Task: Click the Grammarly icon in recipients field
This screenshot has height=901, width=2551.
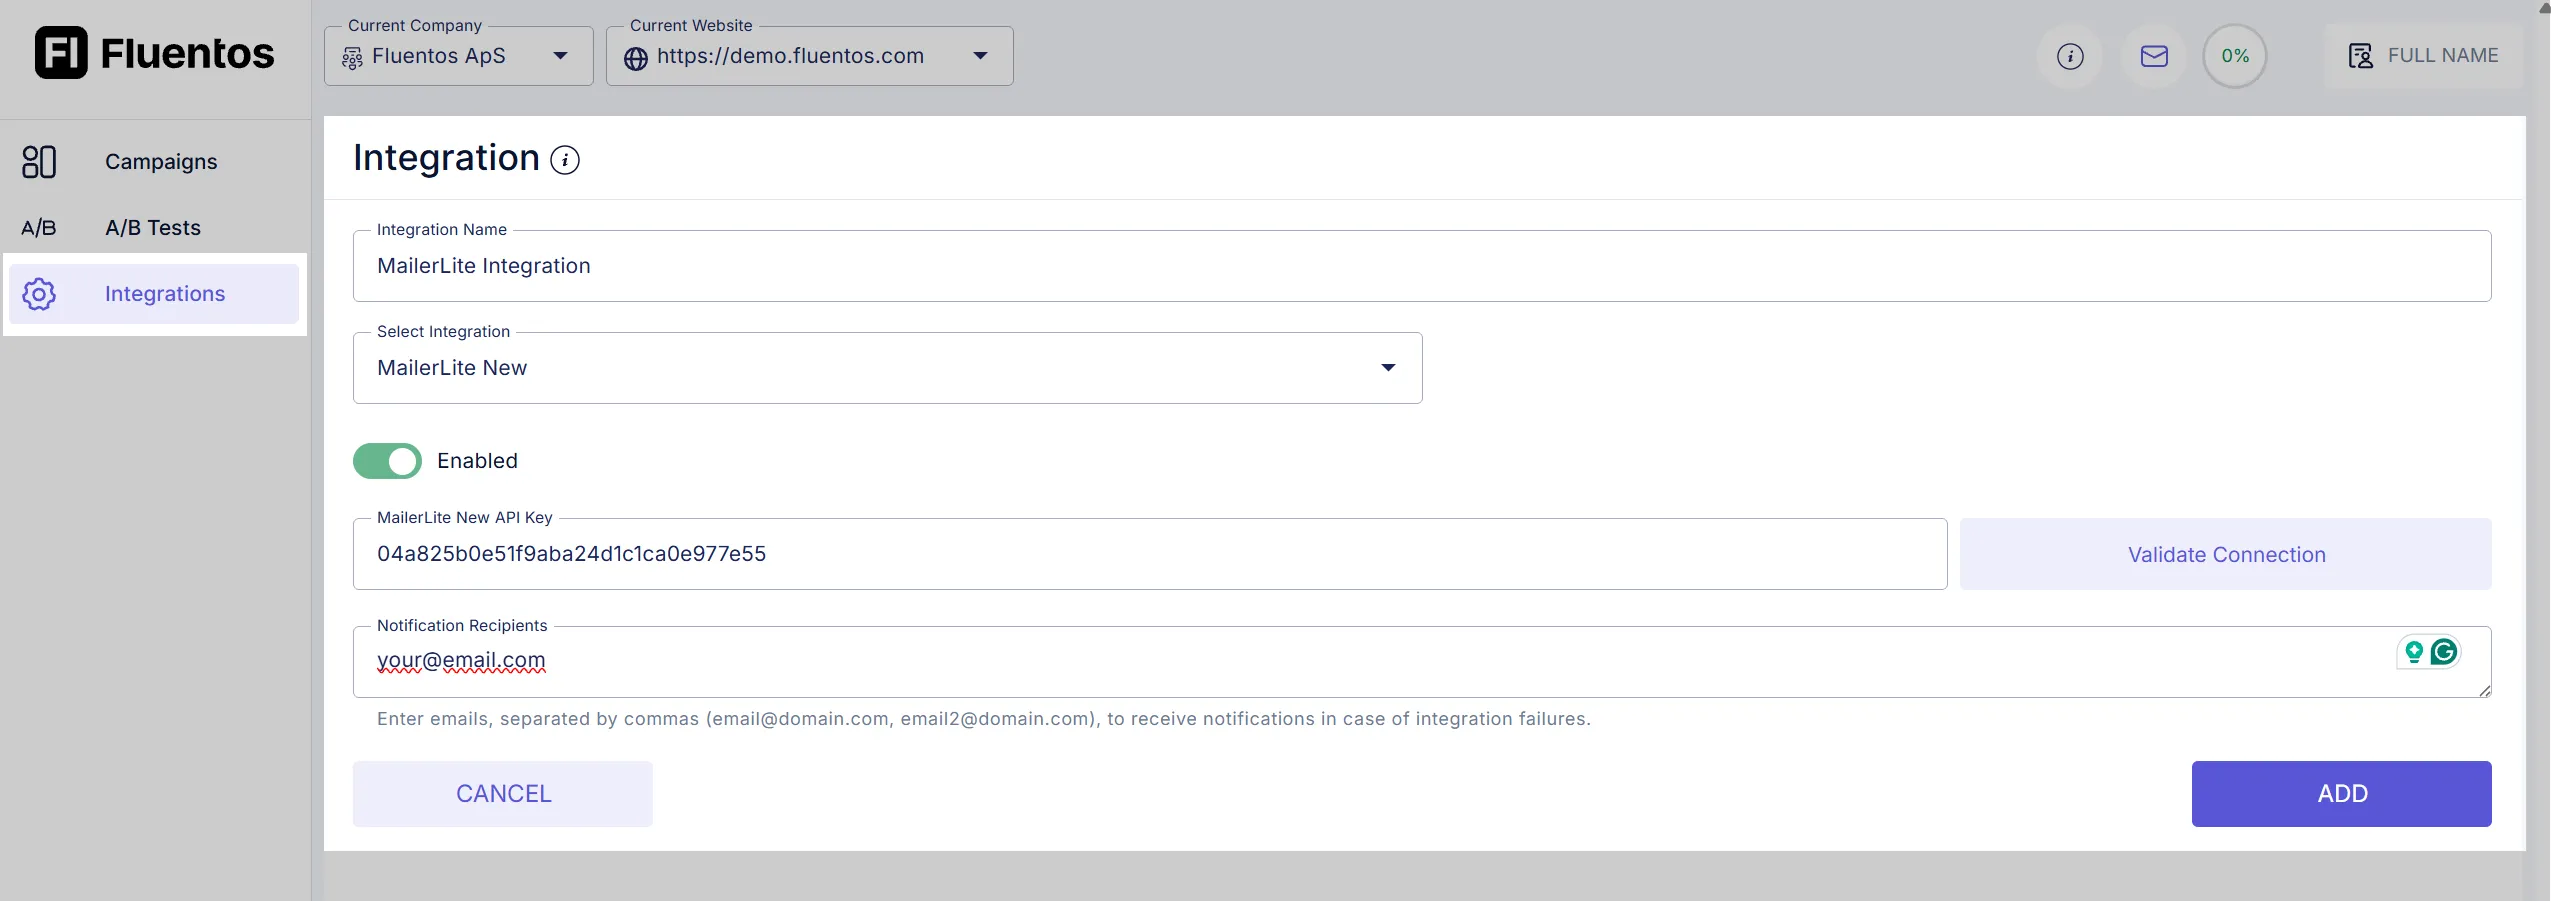Action: [x=2443, y=652]
